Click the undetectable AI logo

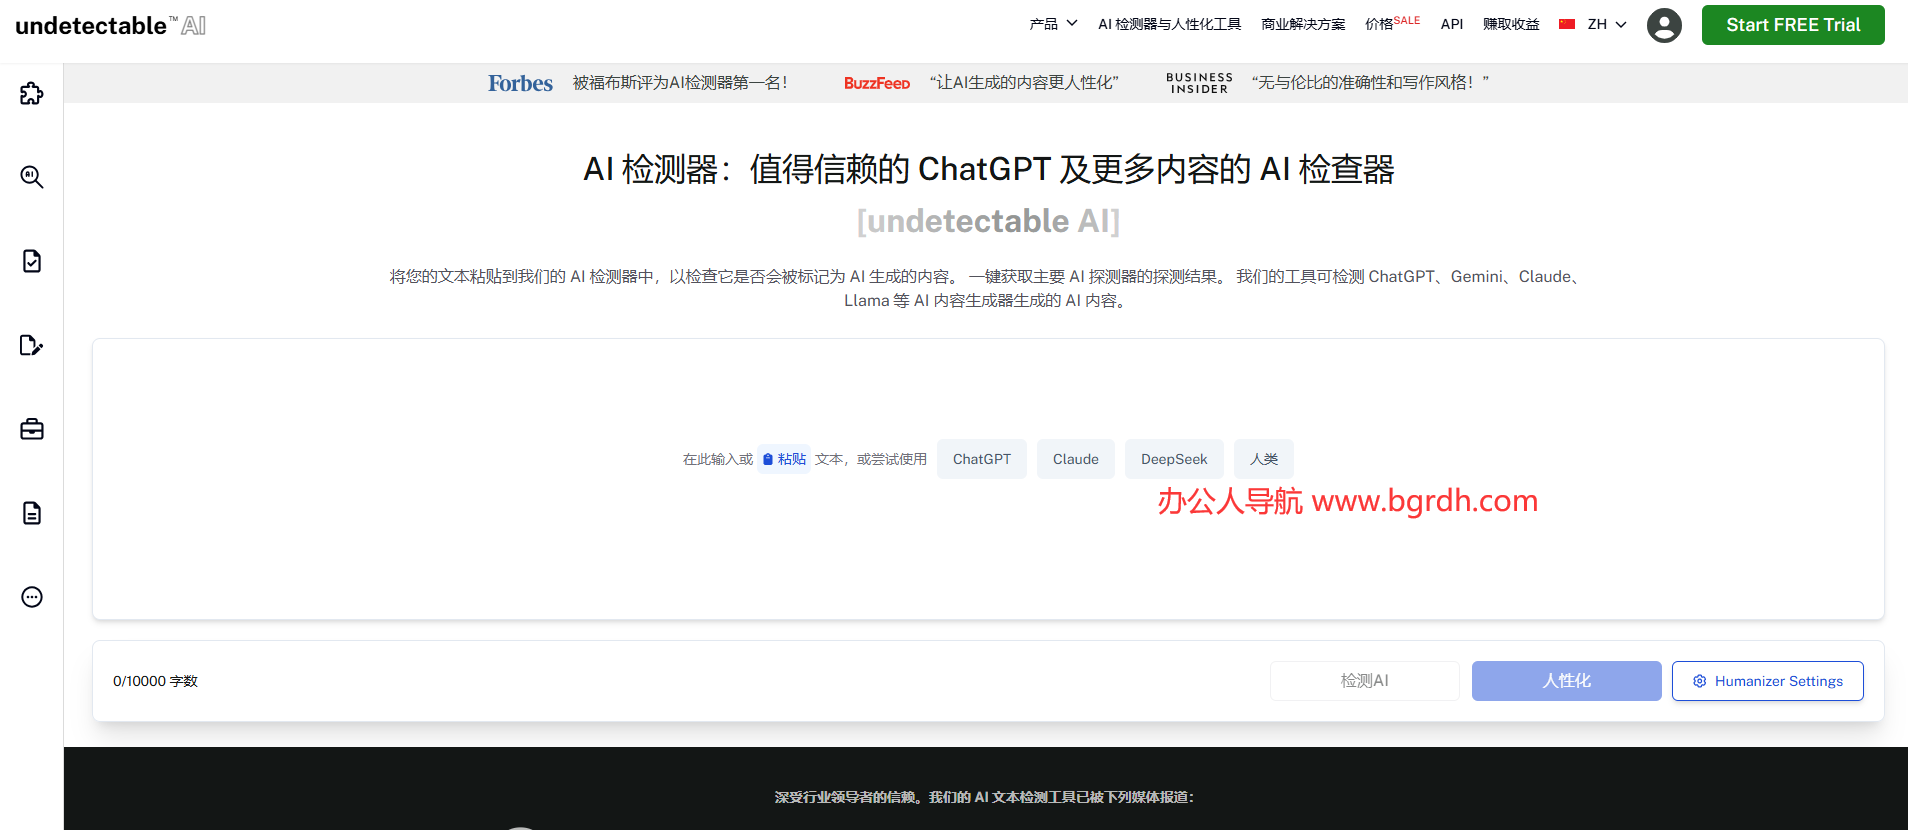111,26
